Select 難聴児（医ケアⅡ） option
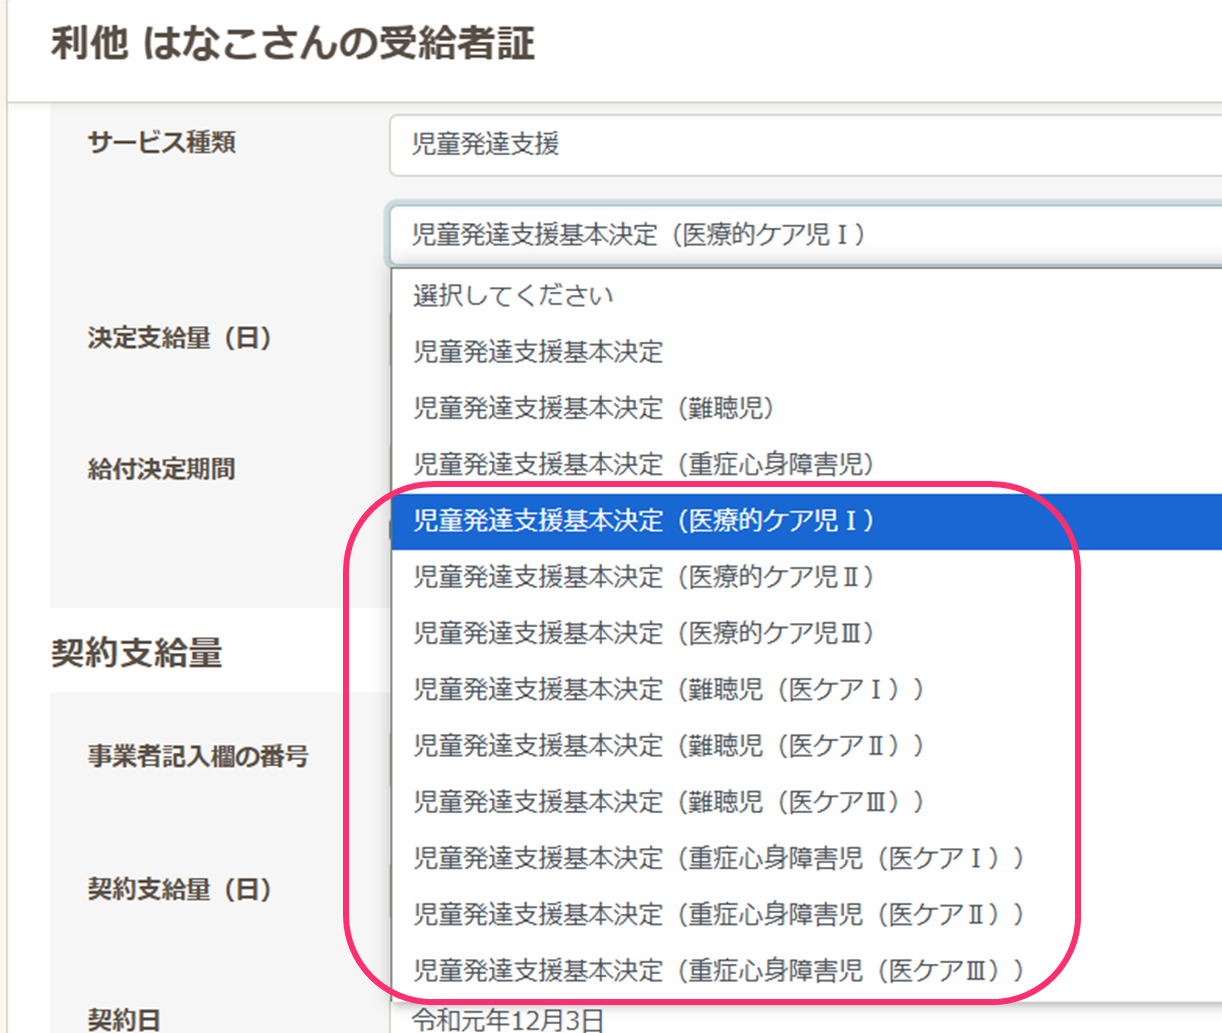Image resolution: width=1222 pixels, height=1033 pixels. [x=668, y=745]
